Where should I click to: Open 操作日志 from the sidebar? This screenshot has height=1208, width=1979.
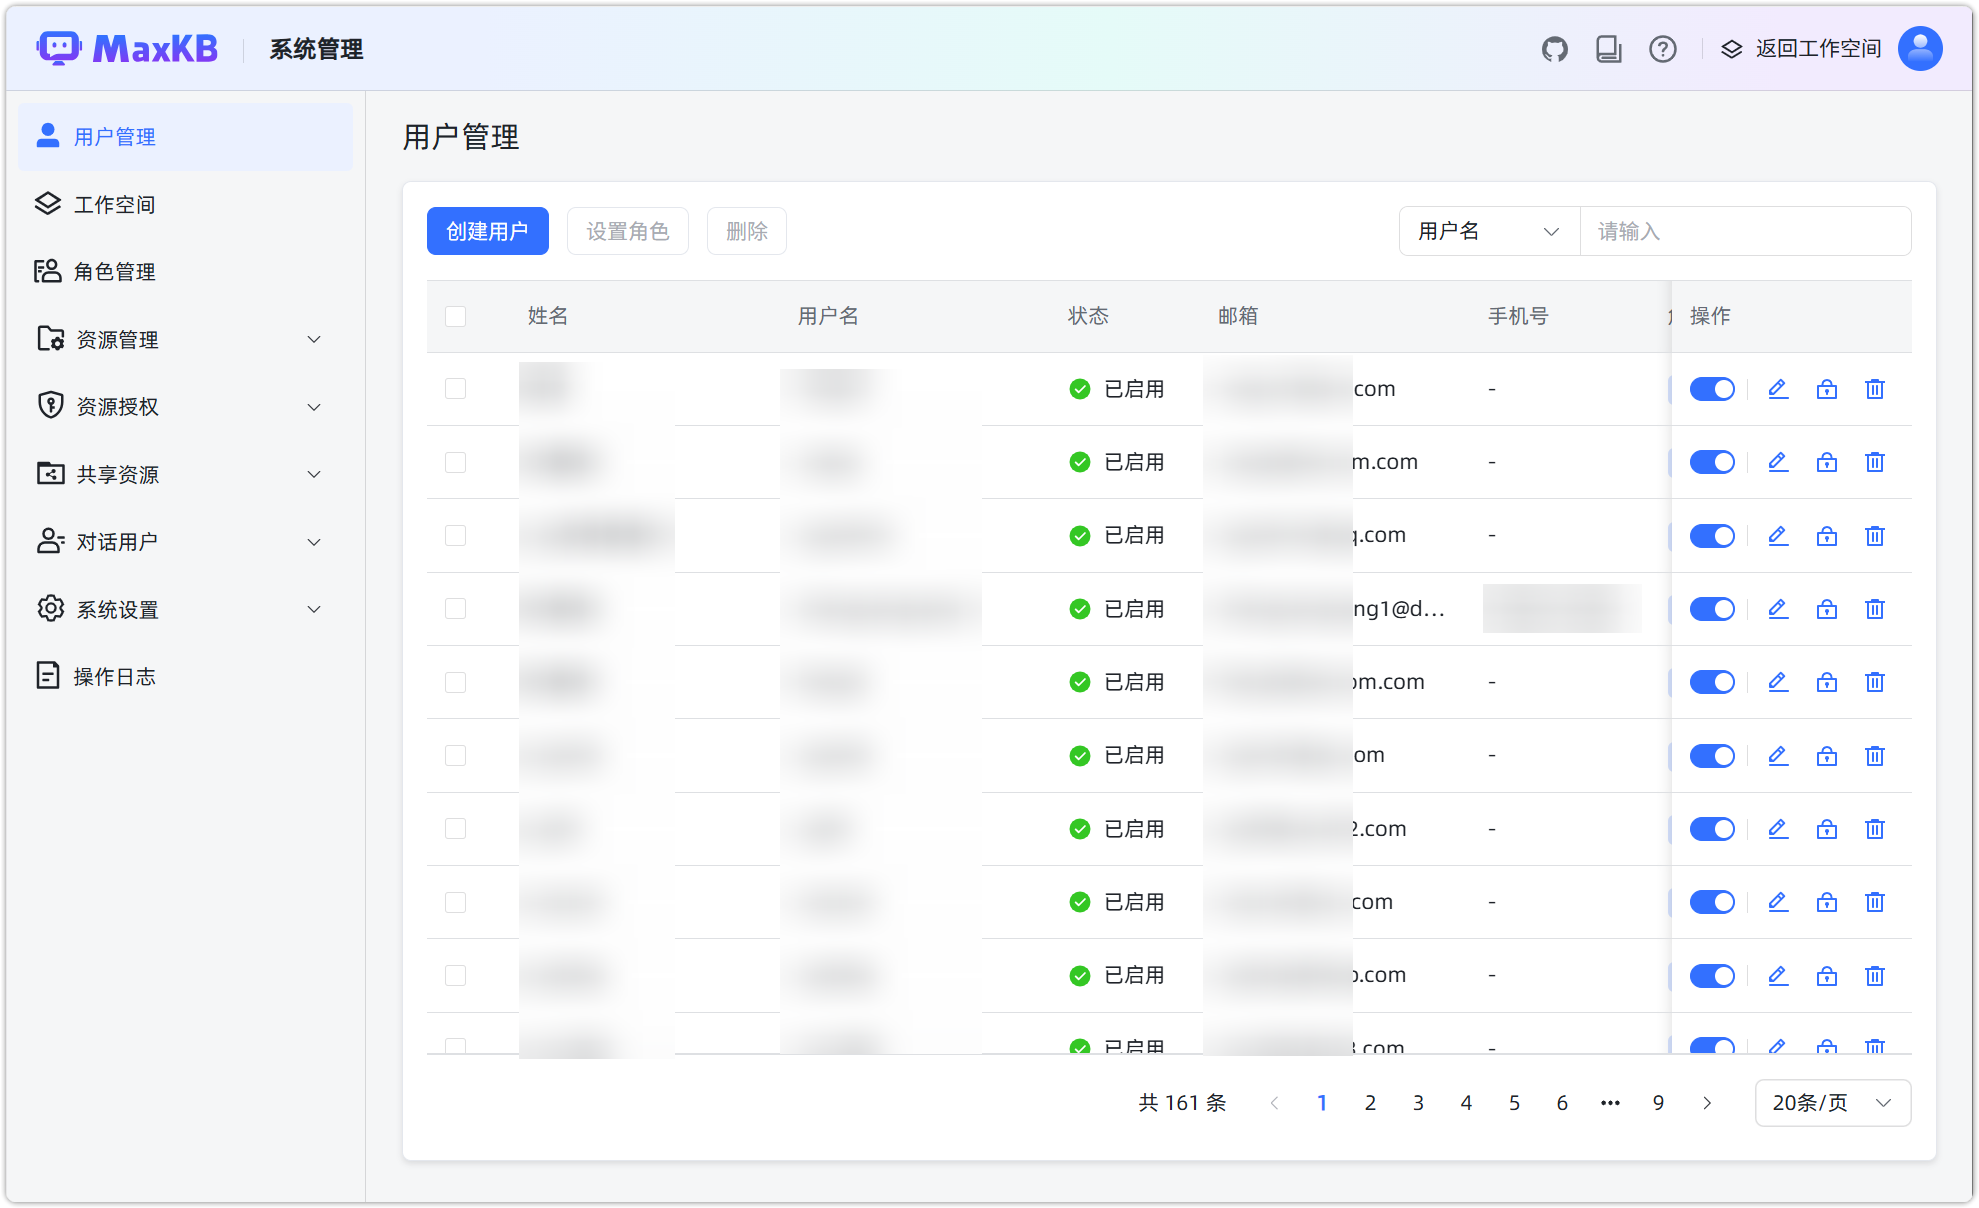pos(113,675)
